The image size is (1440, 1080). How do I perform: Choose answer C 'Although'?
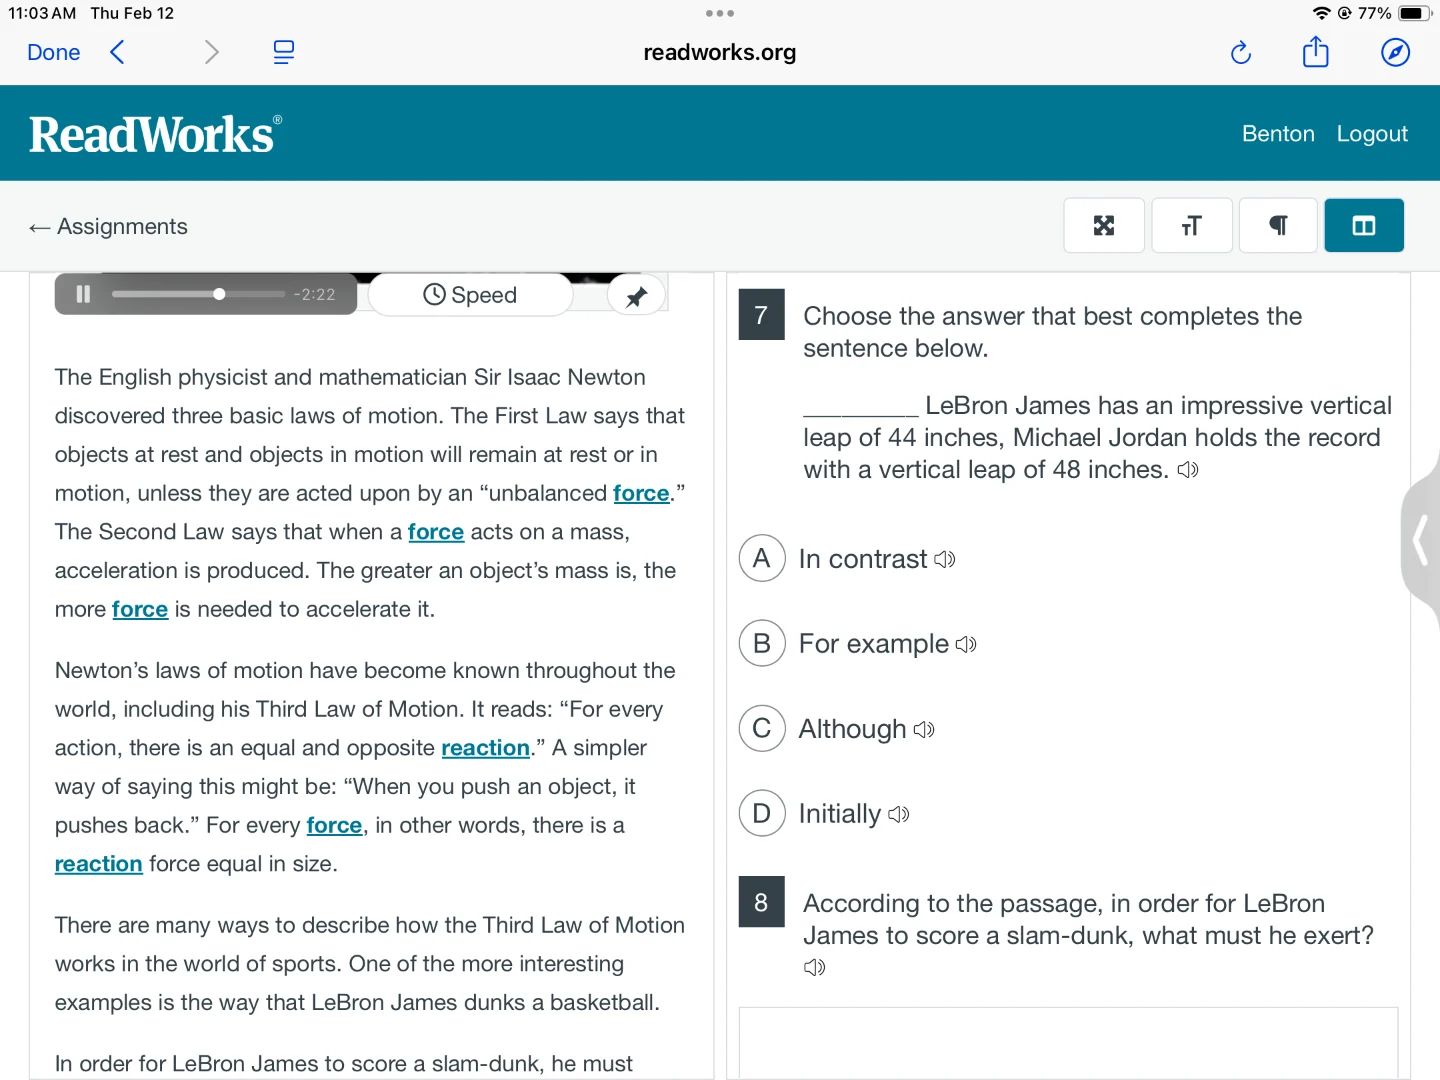762,729
